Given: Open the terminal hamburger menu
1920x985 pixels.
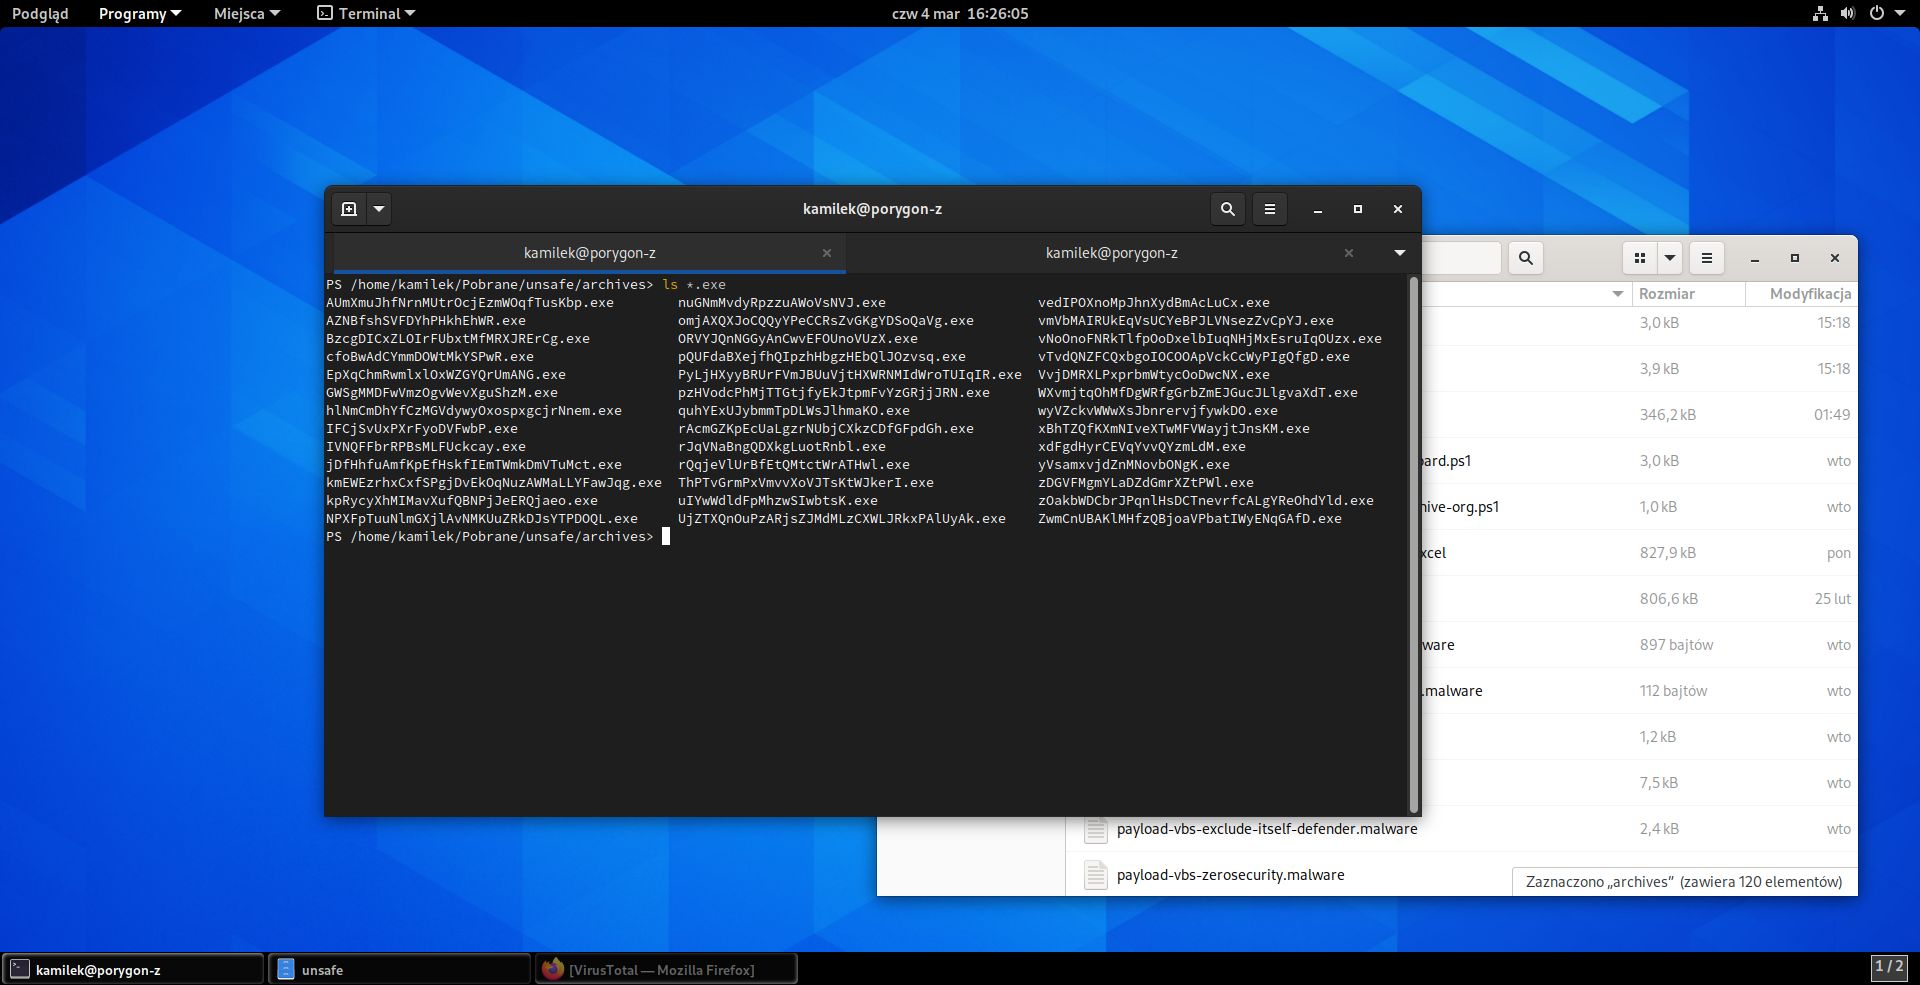Looking at the screenshot, I should pos(1270,209).
